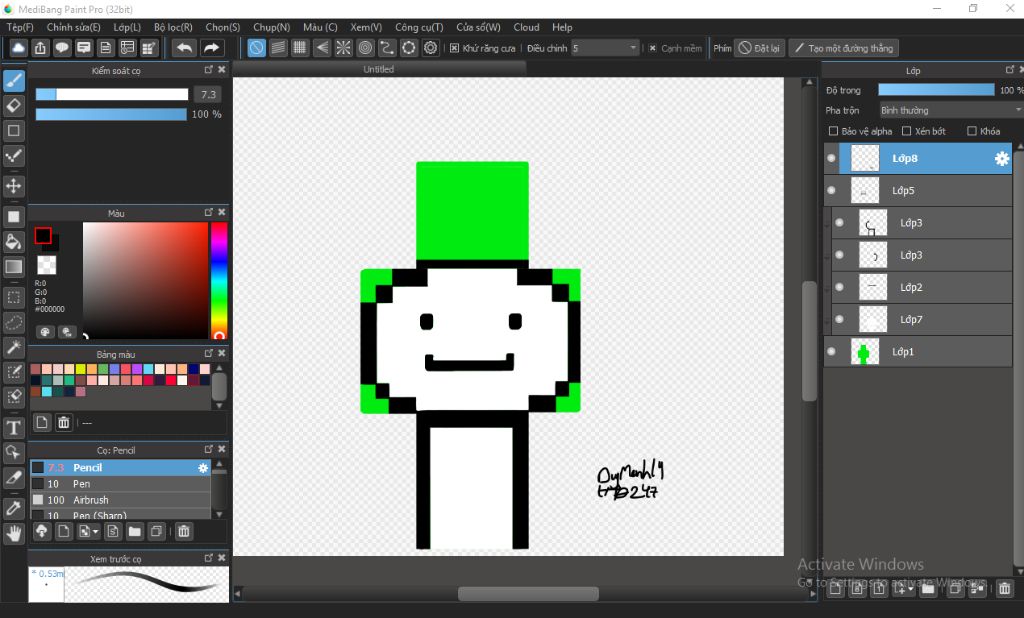Delete layer using trash icon in layer panel
This screenshot has width=1024, height=618.
pyautogui.click(x=1004, y=589)
